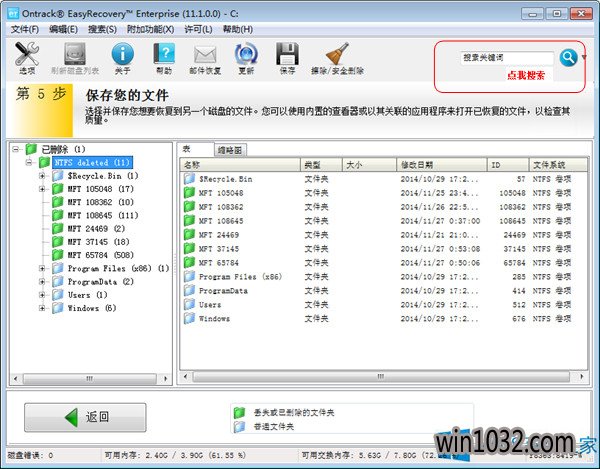
Task: Open the 擦除/安全删除 broom tool
Action: click(337, 58)
